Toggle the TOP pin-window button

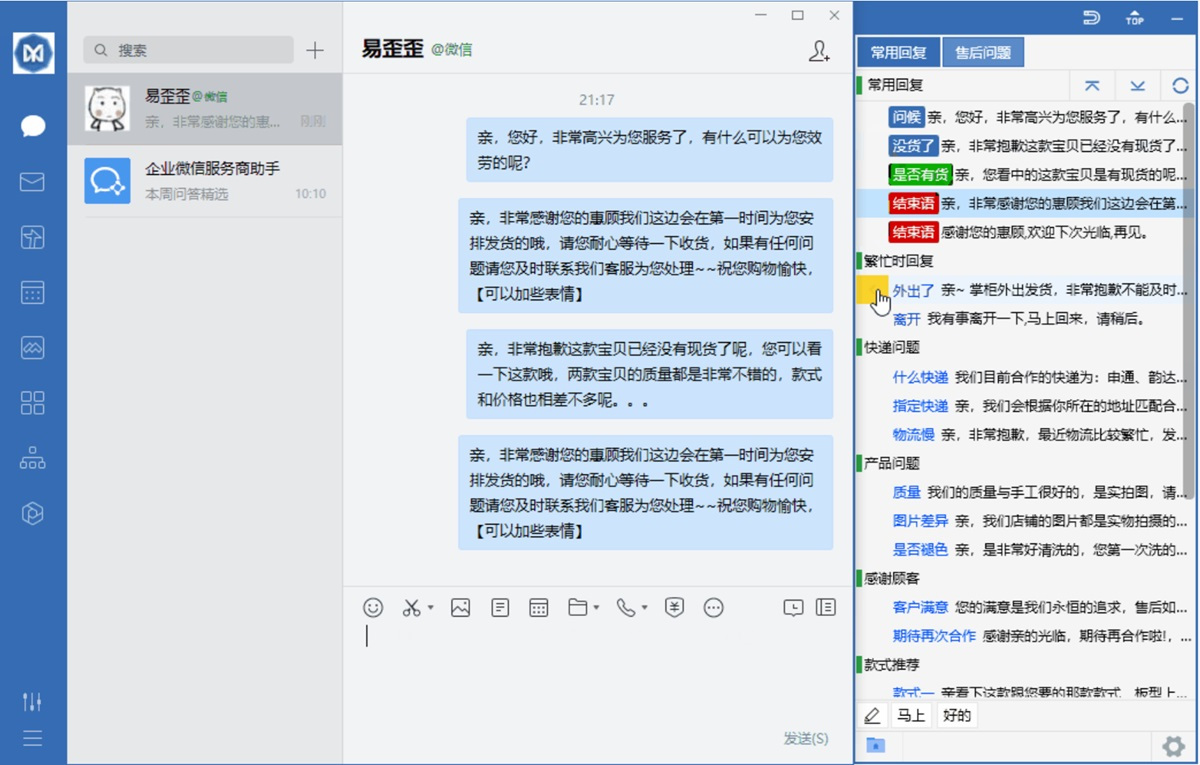1134,17
